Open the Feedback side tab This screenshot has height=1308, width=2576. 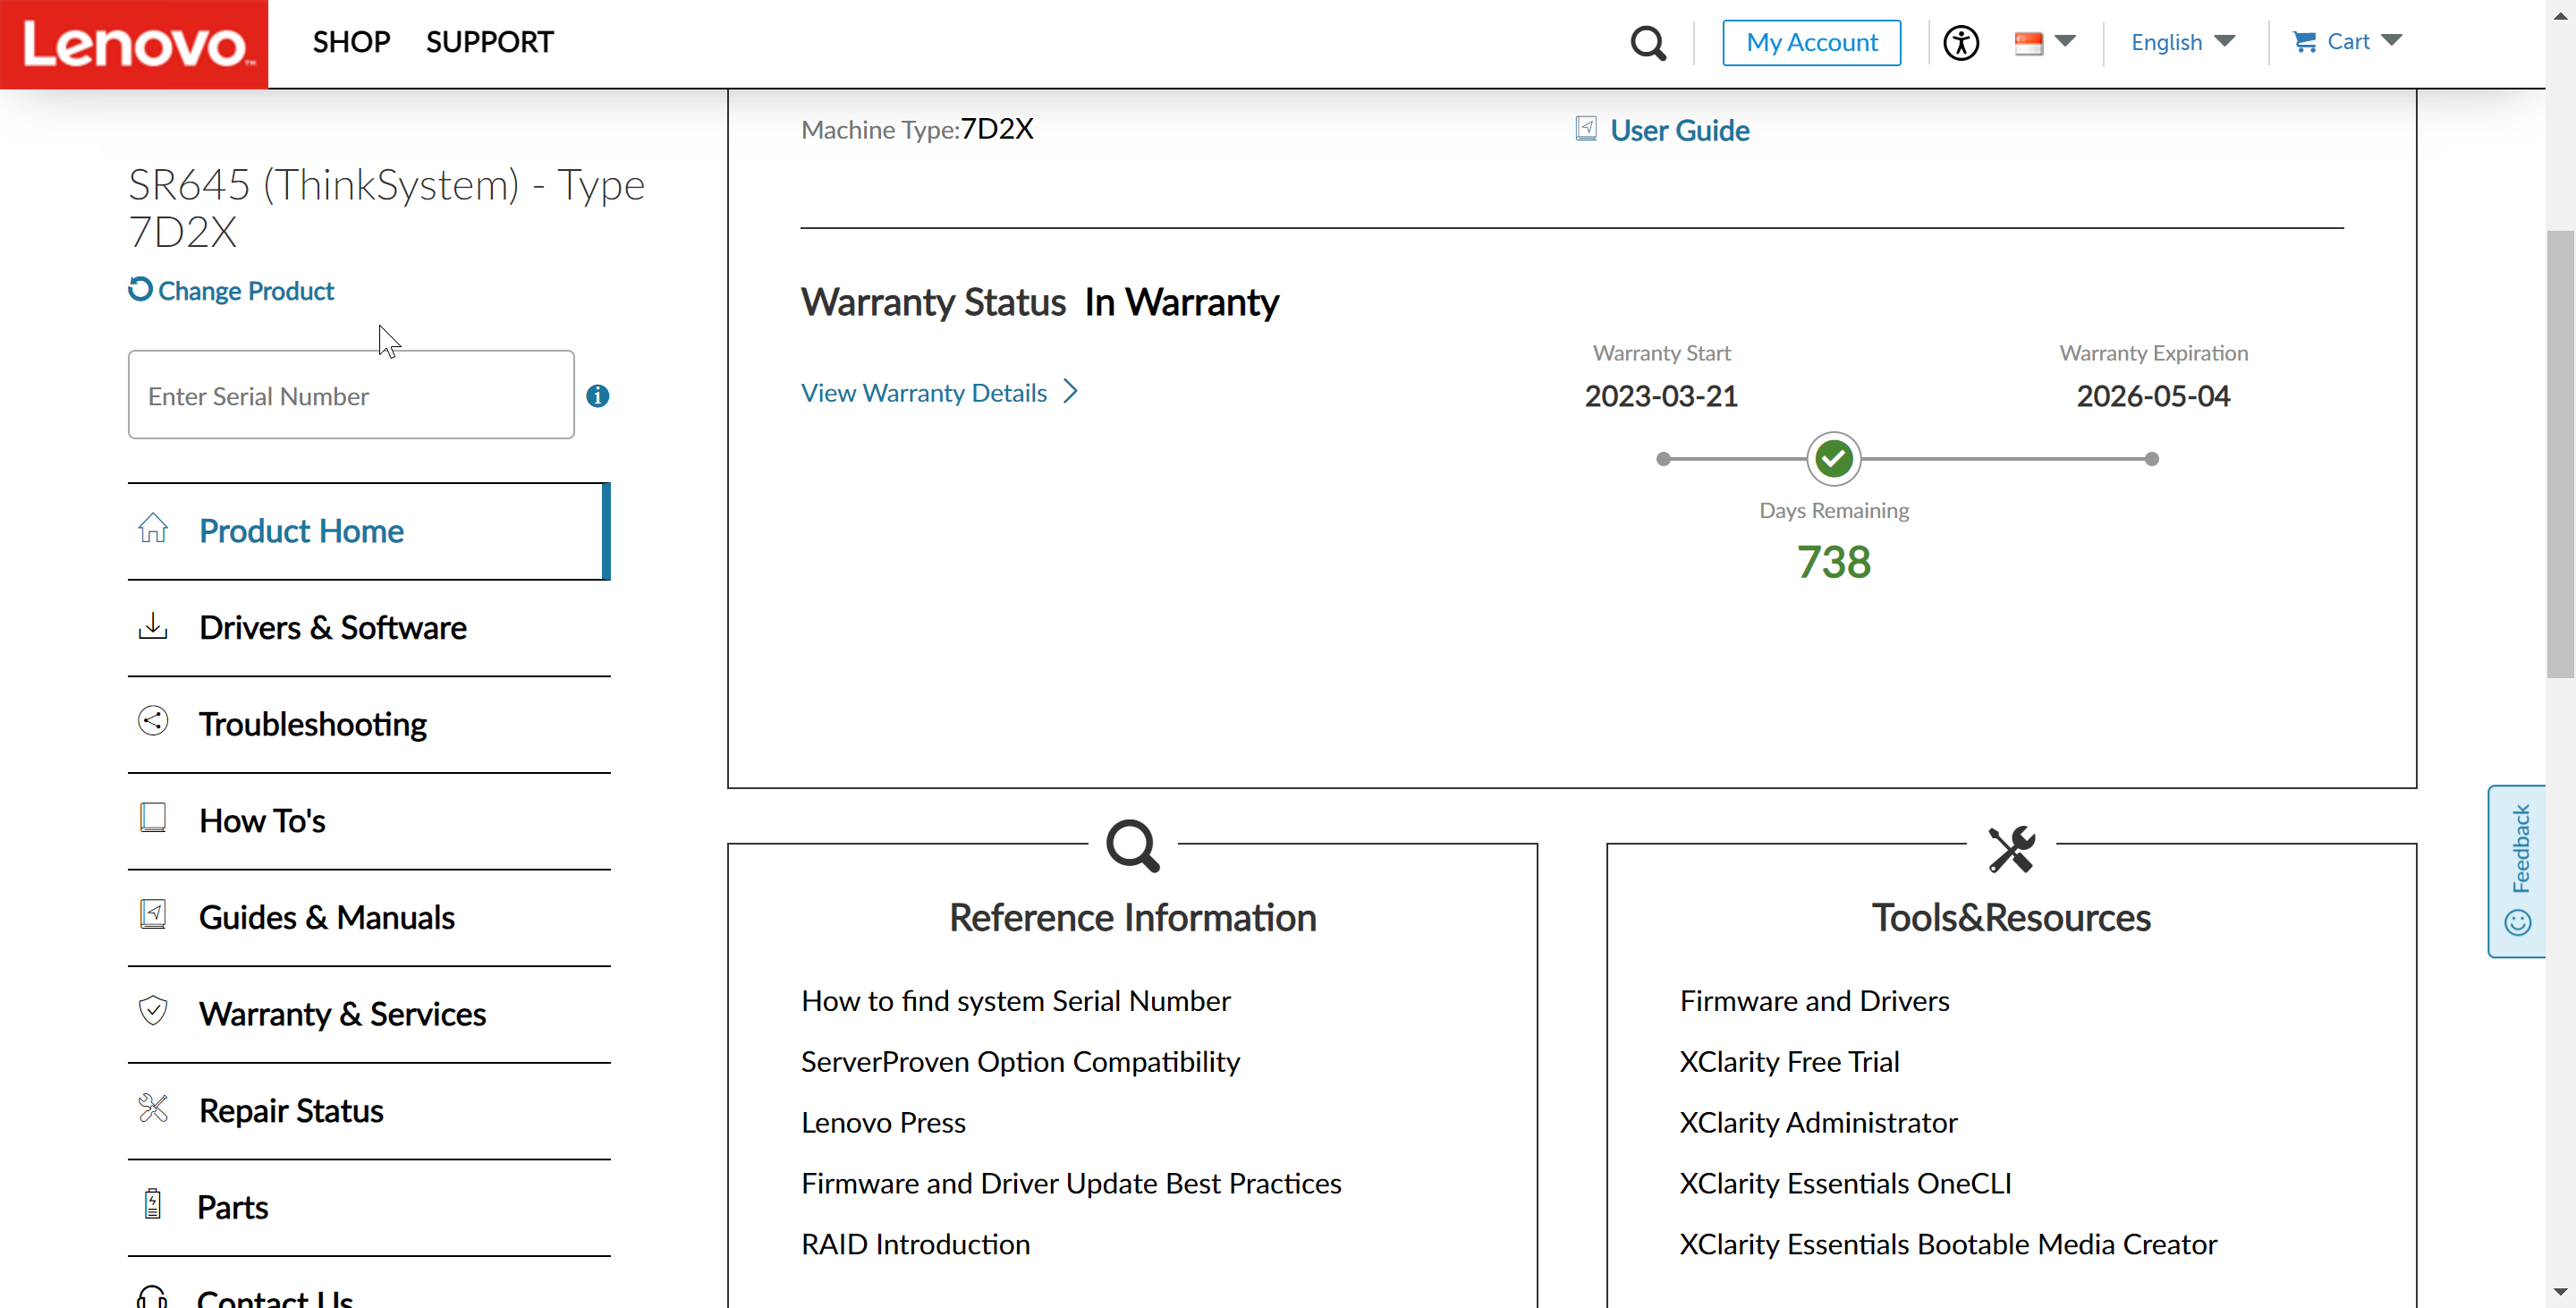click(2516, 871)
